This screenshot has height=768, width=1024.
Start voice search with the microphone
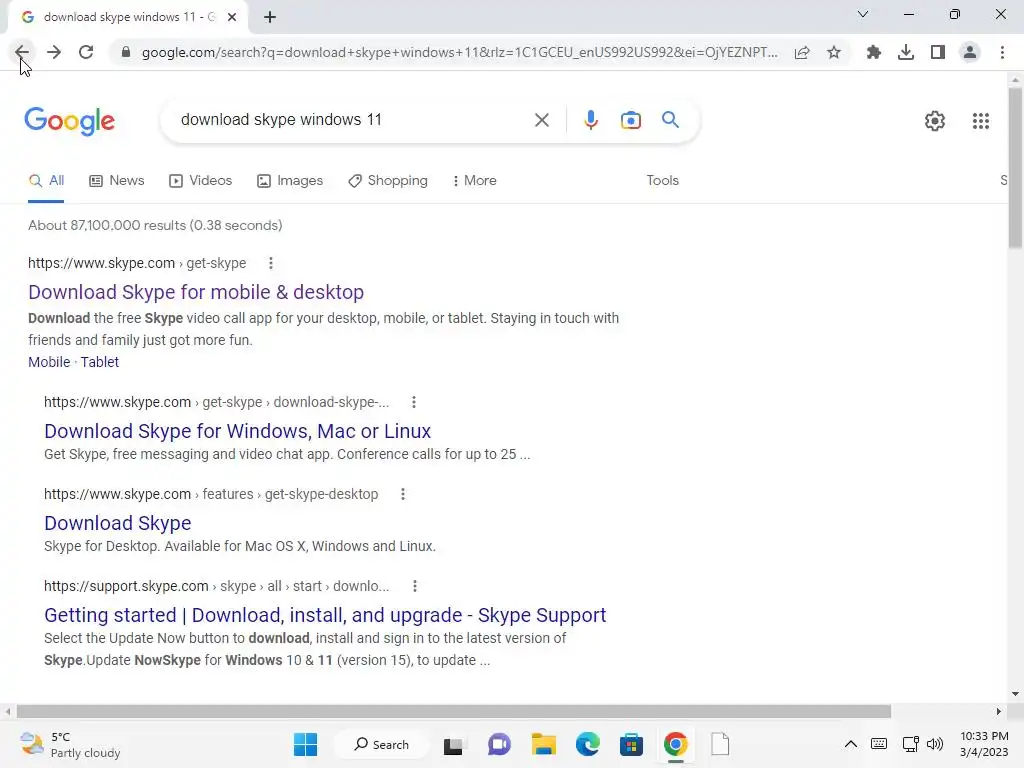(x=591, y=120)
